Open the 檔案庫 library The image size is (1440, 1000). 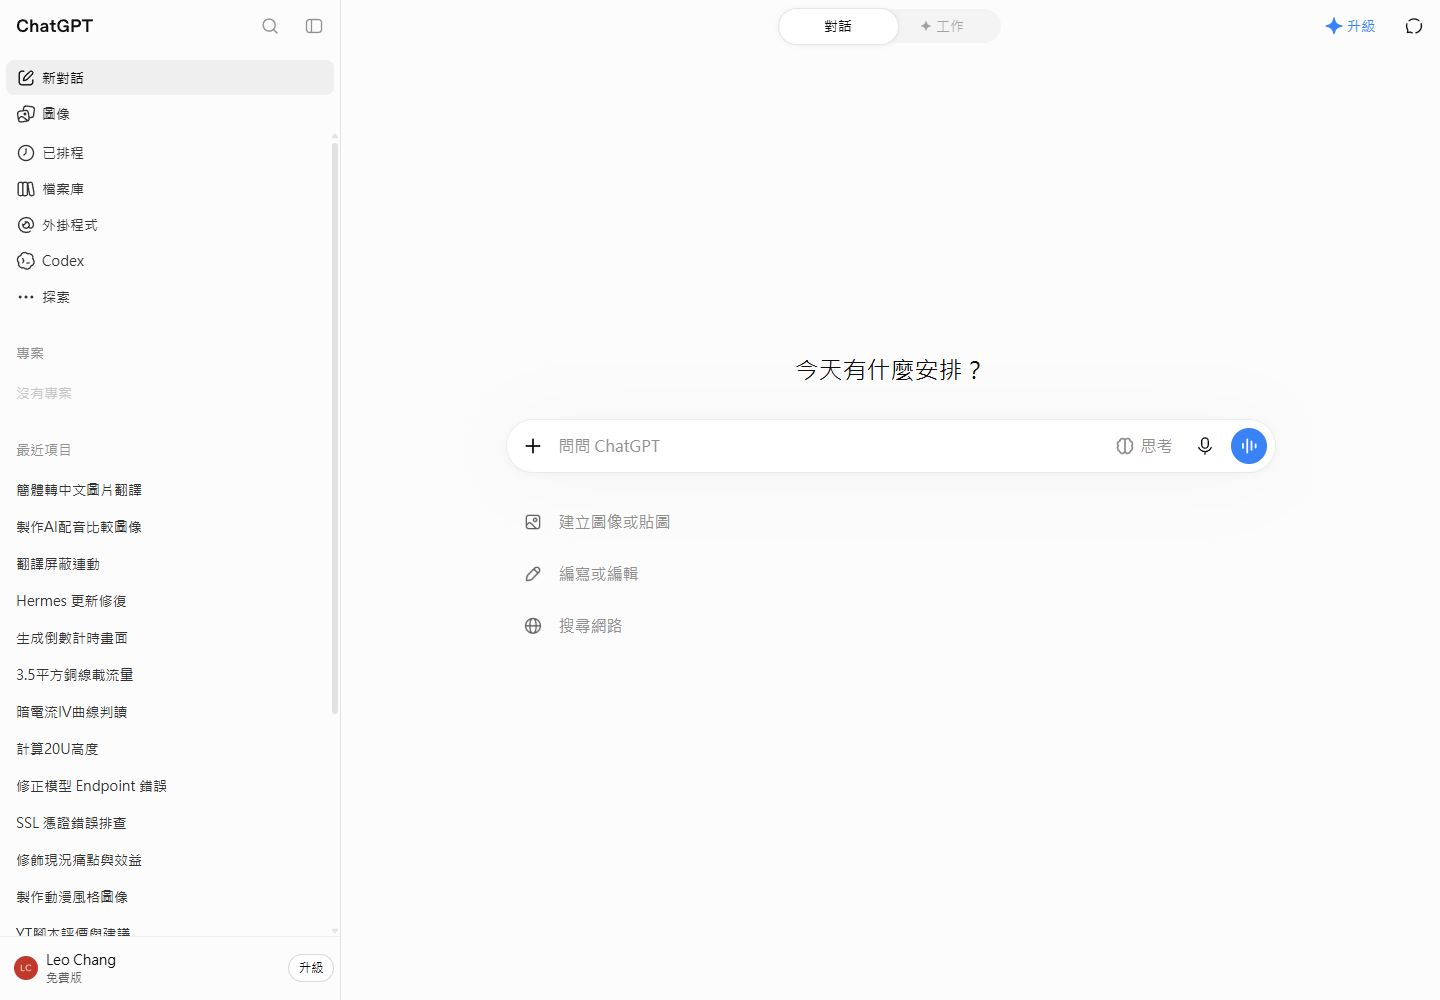click(x=170, y=189)
